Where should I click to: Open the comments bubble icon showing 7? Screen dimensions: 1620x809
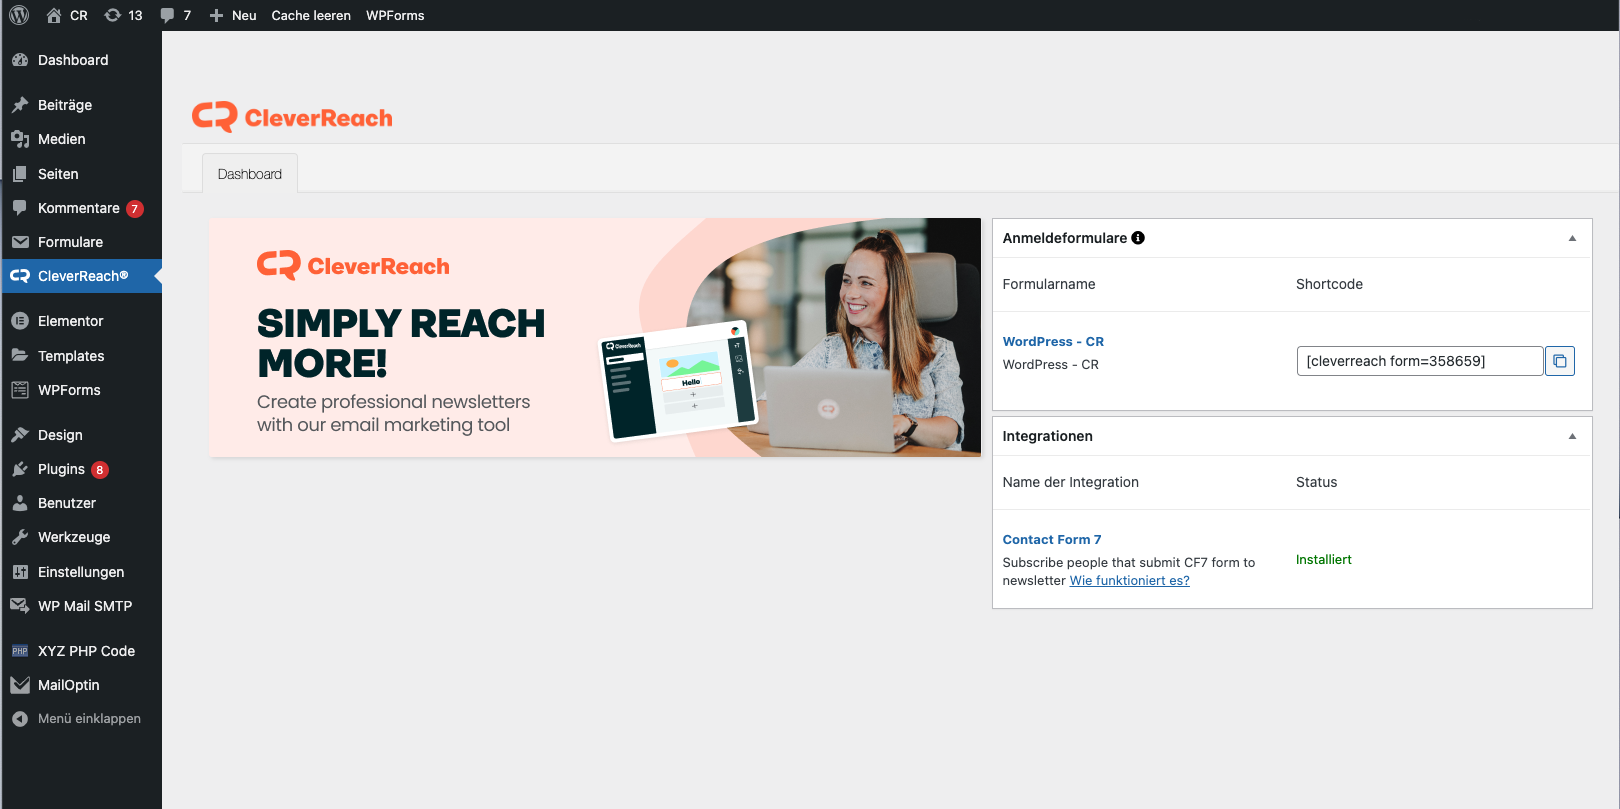[167, 15]
